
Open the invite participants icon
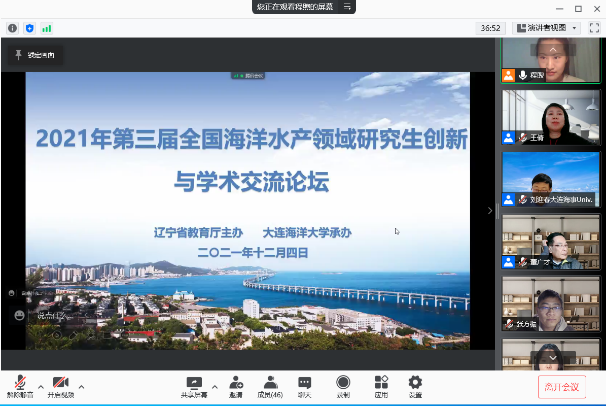tap(236, 387)
